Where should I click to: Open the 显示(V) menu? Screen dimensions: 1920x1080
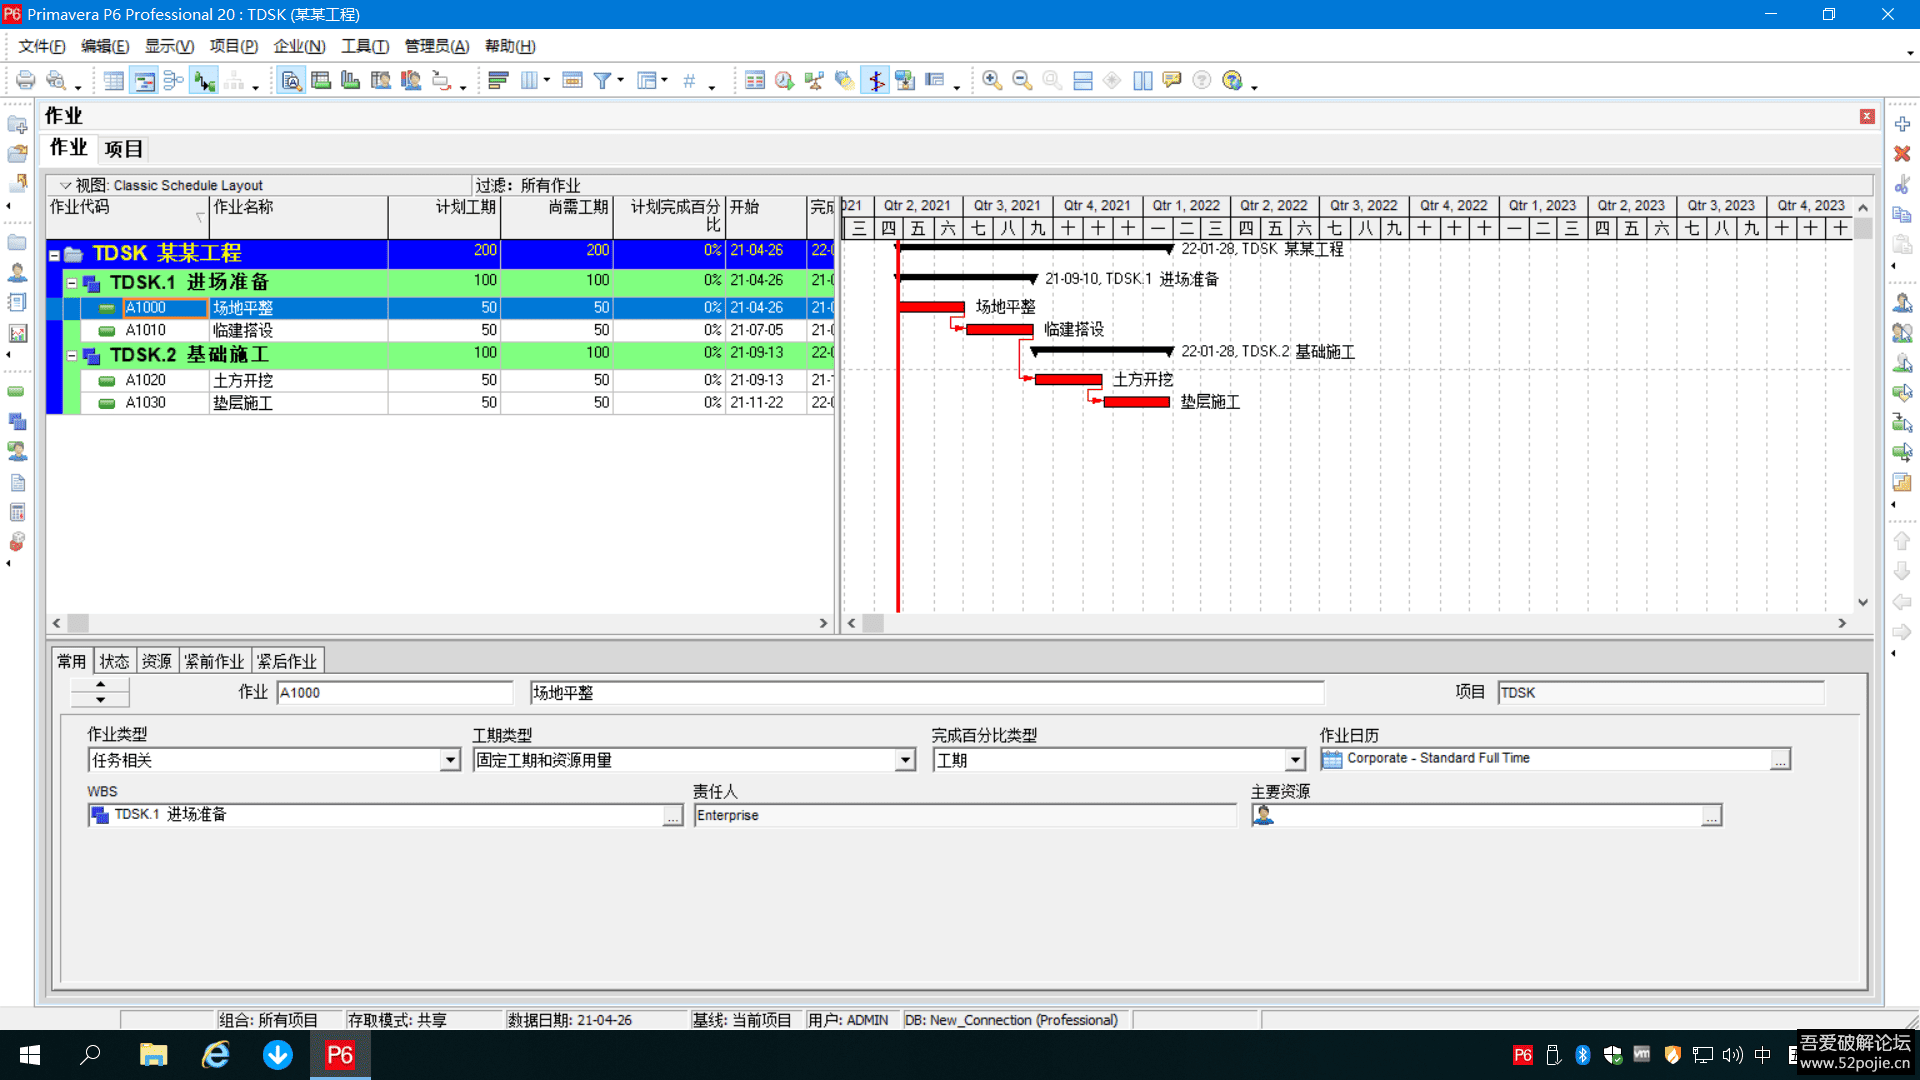(x=169, y=46)
